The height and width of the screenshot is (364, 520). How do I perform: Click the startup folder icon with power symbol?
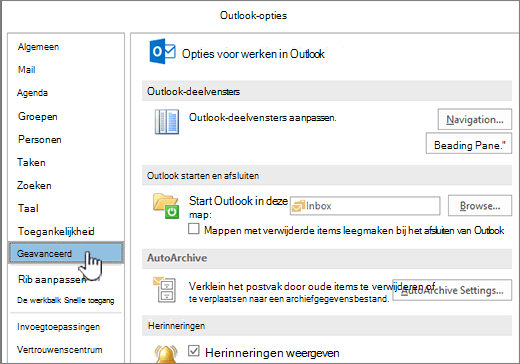point(166,206)
